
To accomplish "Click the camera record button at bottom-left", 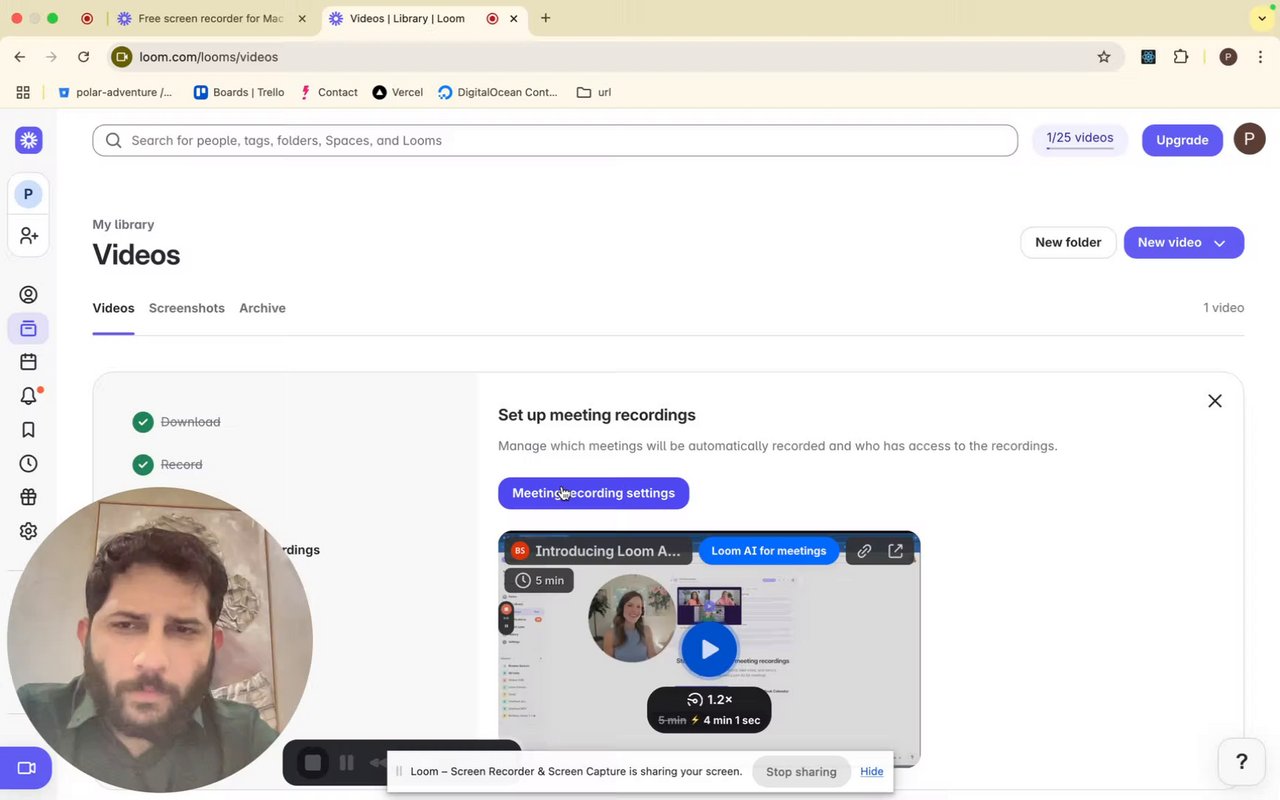I will (26, 768).
